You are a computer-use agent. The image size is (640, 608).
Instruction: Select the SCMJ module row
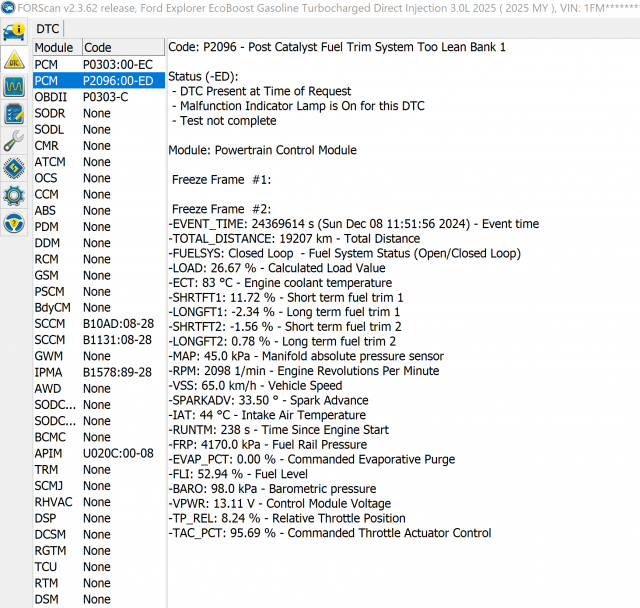pyautogui.click(x=99, y=486)
